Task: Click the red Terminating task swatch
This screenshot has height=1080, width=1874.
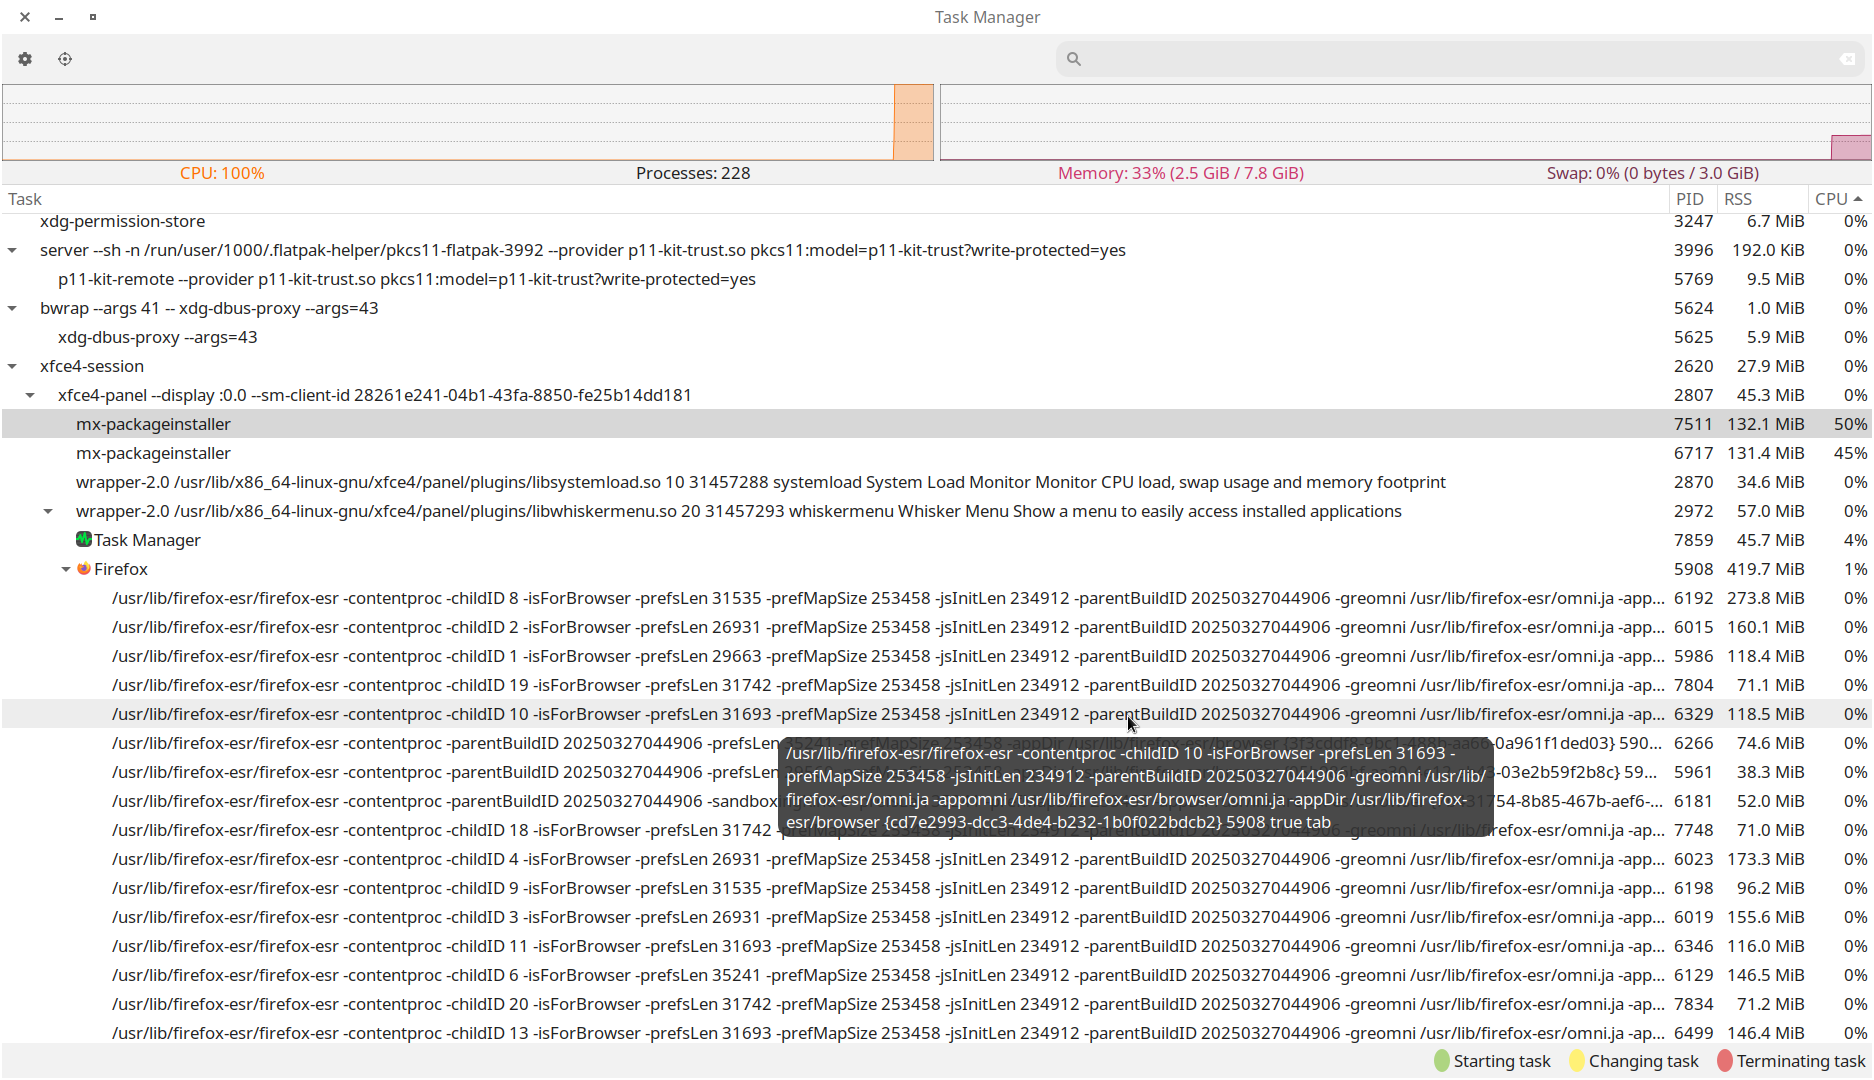Action: (x=1725, y=1061)
